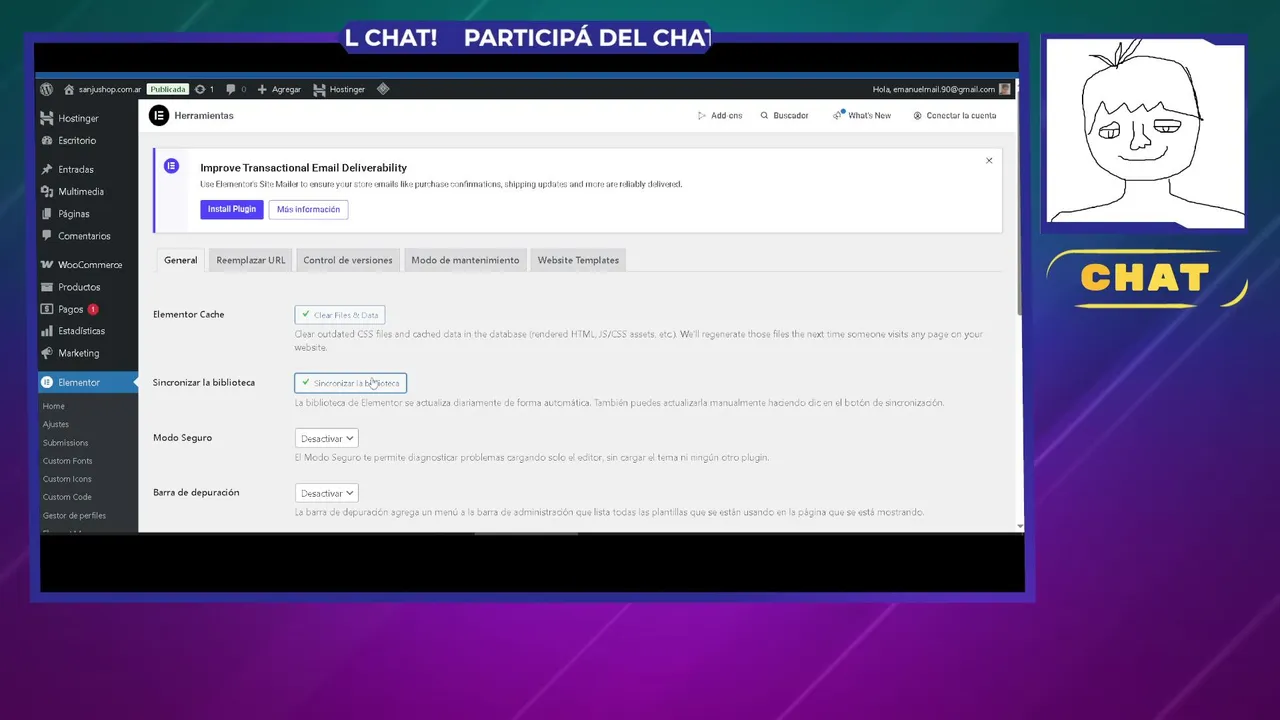Switch to the General tab

tap(180, 260)
